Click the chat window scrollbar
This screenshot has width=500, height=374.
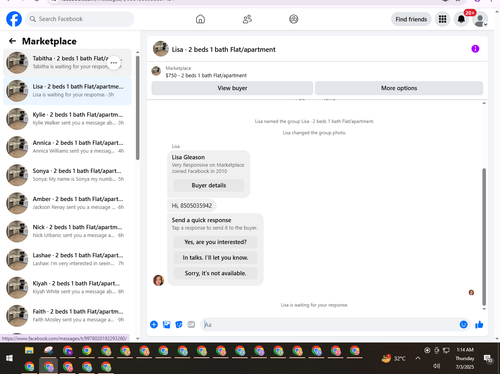[x=484, y=237]
